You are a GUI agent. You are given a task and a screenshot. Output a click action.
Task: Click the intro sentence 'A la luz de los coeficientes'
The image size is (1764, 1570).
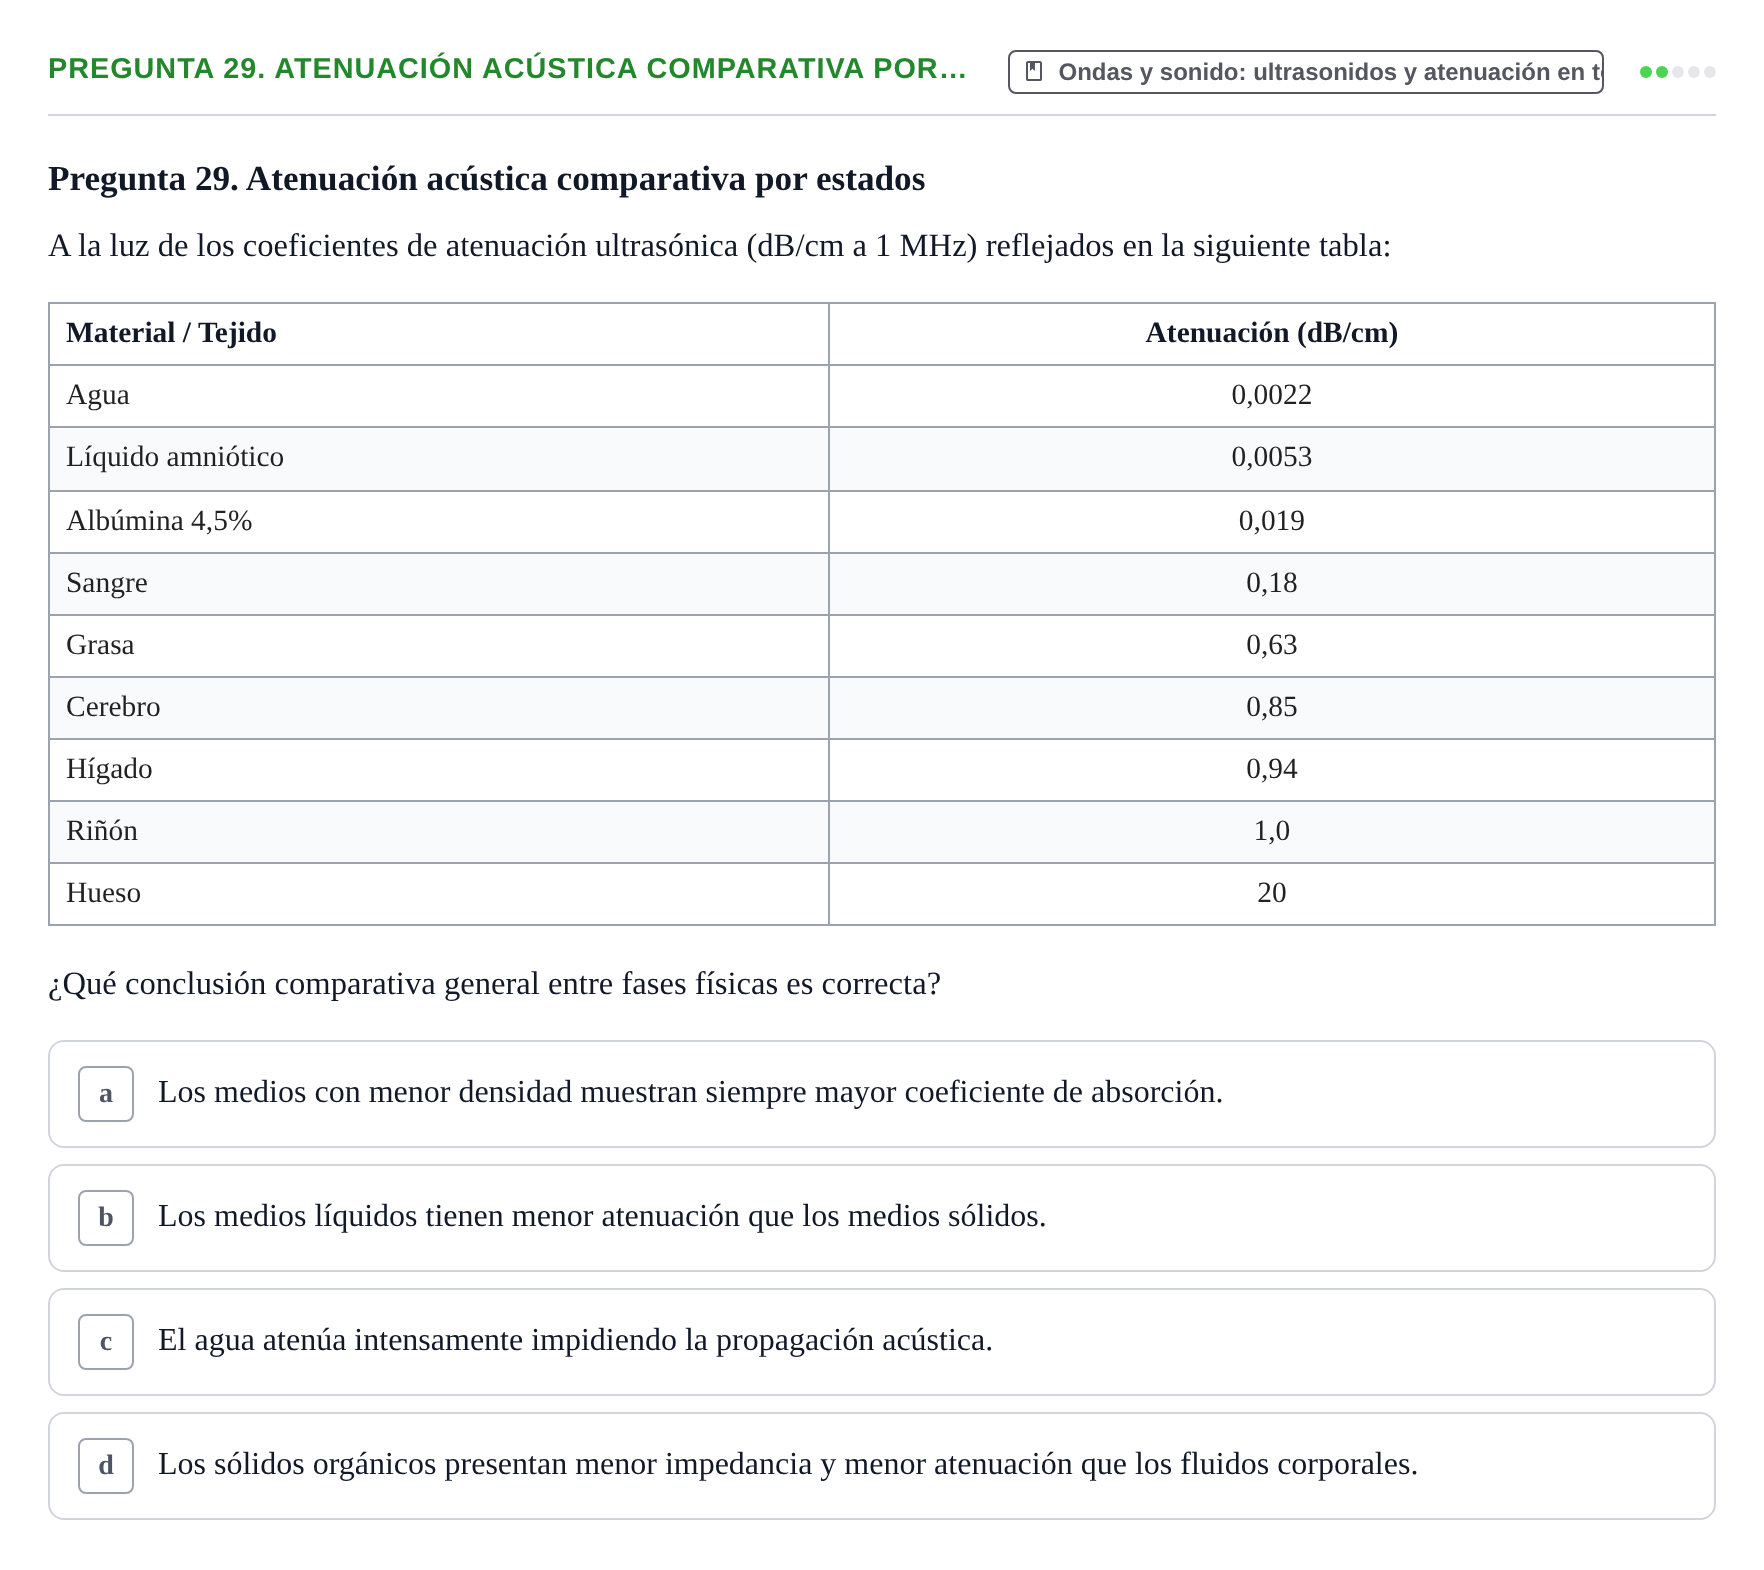pos(720,246)
